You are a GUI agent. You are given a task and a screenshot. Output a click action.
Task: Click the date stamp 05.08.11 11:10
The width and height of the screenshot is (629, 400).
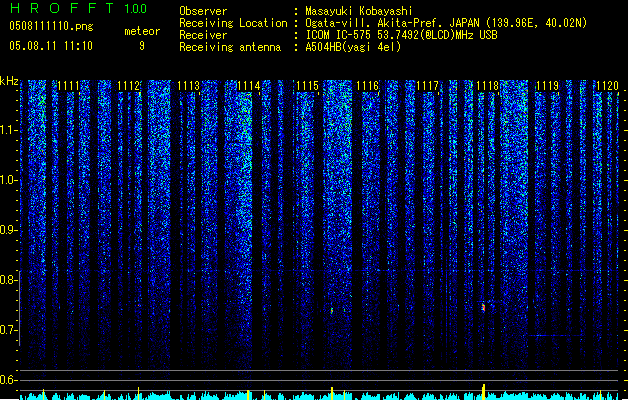[x=51, y=46]
